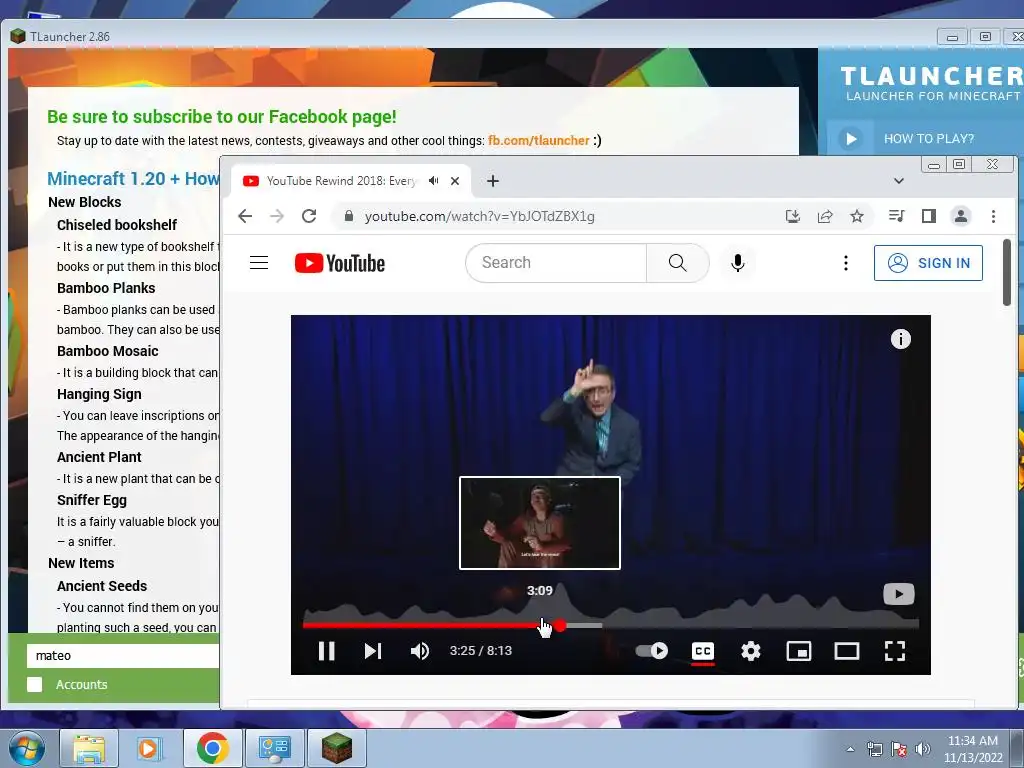
Task: Open the Control Panel taskbar icon
Action: [x=274, y=748]
